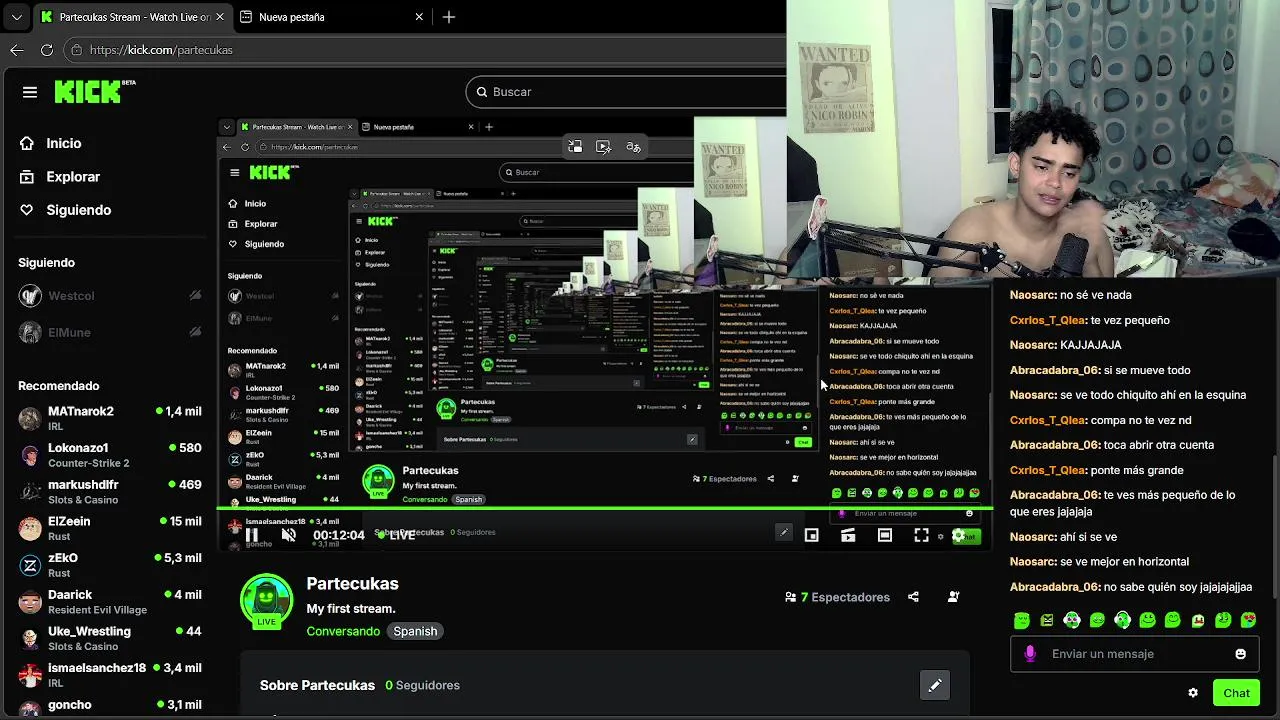Open followed channel Westcol

click(110, 296)
